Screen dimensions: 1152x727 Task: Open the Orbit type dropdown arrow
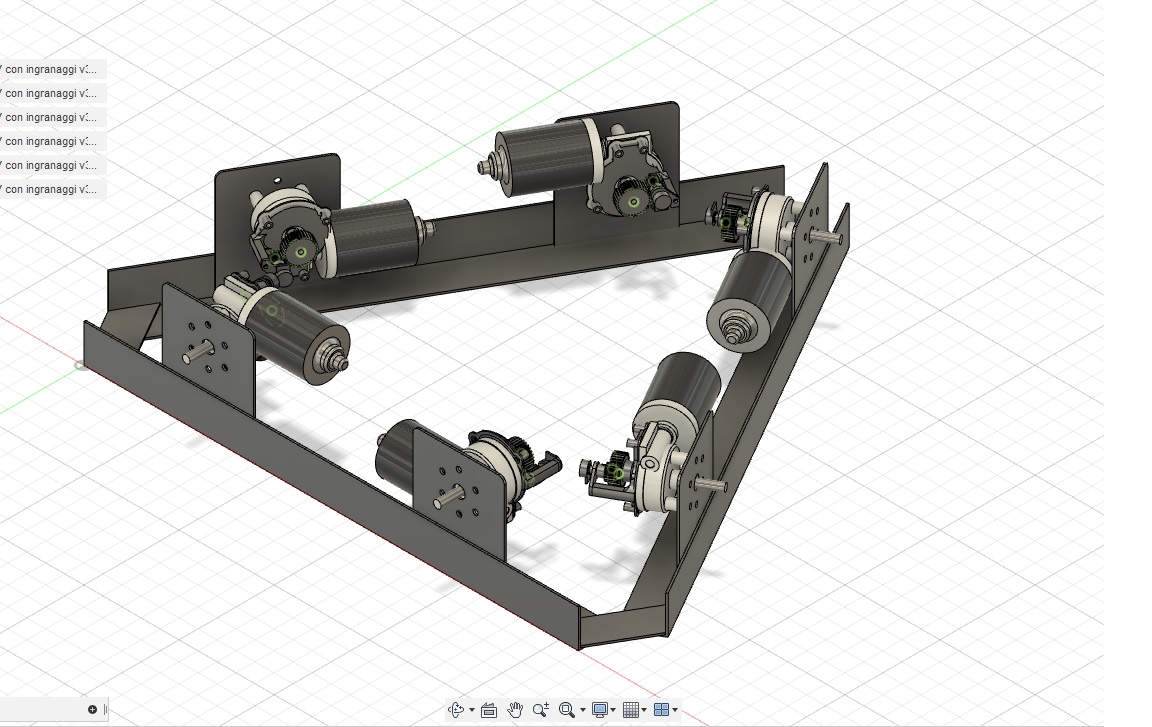pos(472,710)
